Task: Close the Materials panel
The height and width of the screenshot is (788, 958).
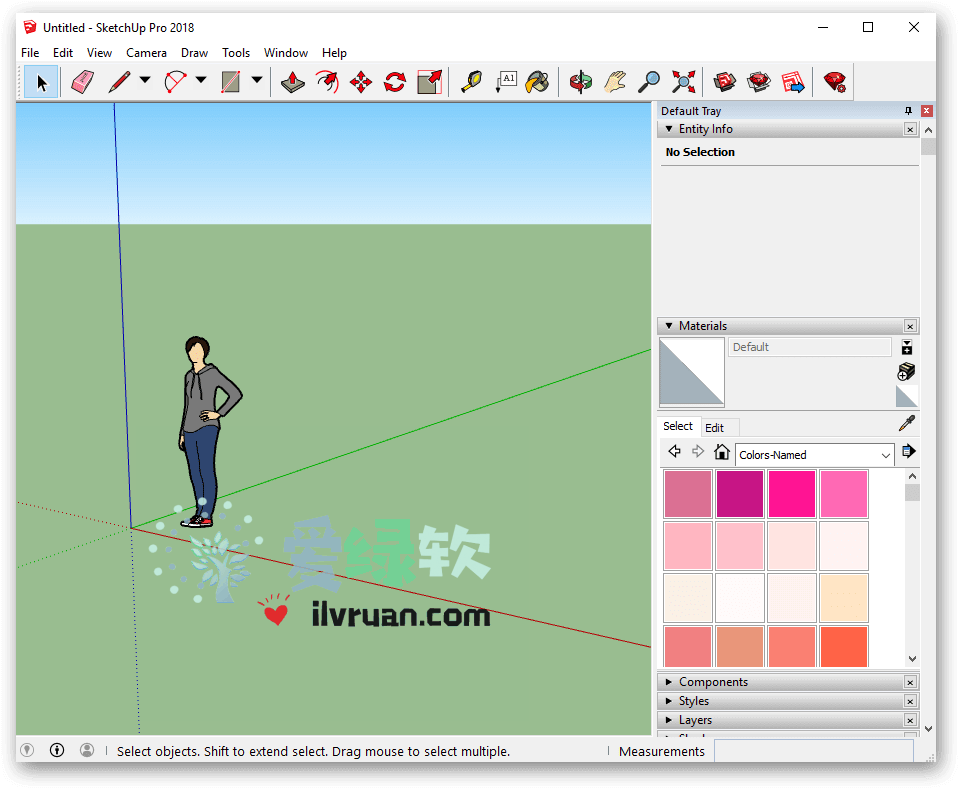Action: 910,326
